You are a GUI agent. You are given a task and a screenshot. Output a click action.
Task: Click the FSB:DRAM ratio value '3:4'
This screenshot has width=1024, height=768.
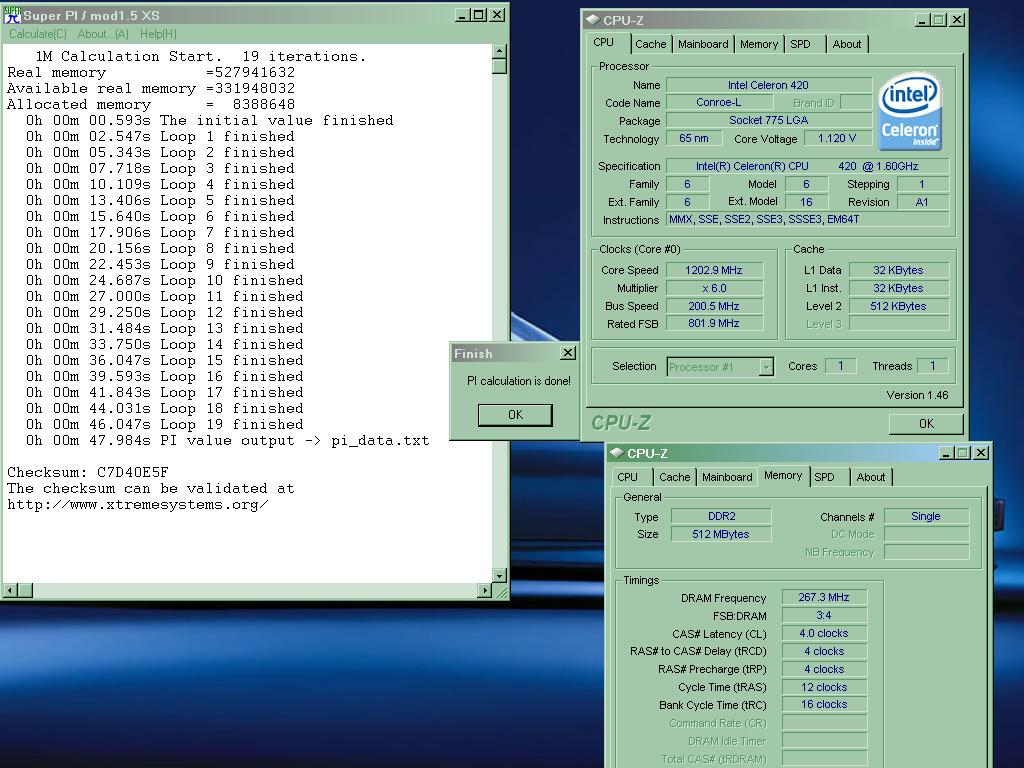(x=824, y=615)
